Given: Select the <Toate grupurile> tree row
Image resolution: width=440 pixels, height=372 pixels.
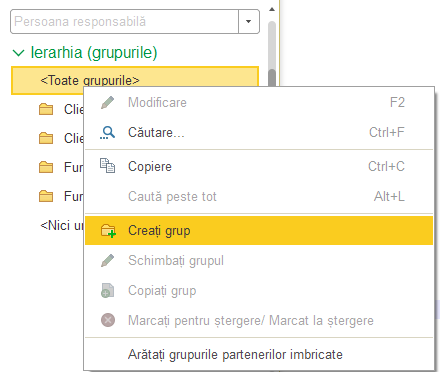Looking at the screenshot, I should (x=135, y=80).
